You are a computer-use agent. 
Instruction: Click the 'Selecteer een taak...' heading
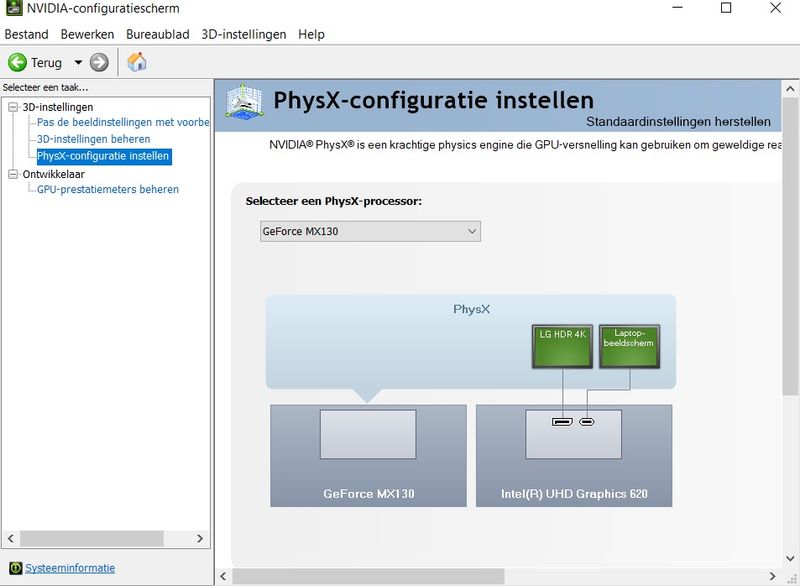point(45,87)
